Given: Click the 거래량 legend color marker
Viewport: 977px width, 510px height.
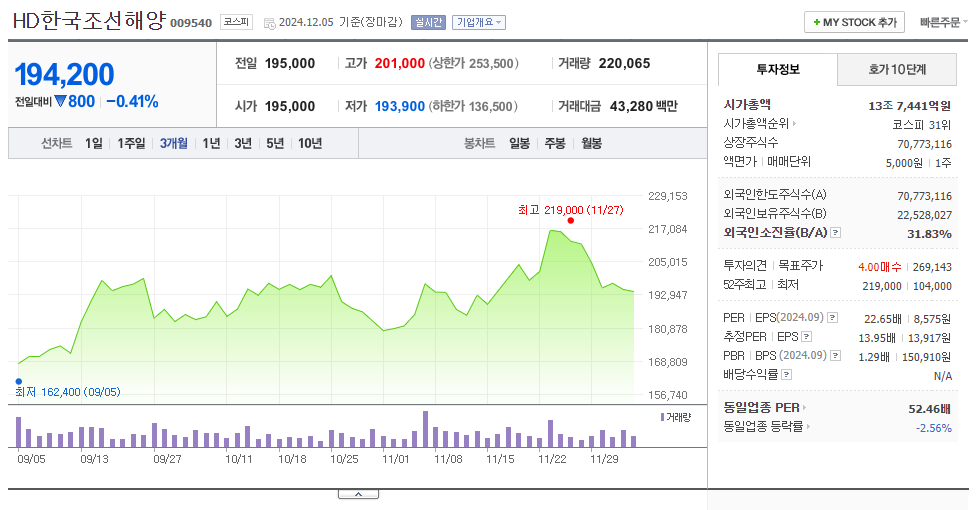Looking at the screenshot, I should click(662, 417).
